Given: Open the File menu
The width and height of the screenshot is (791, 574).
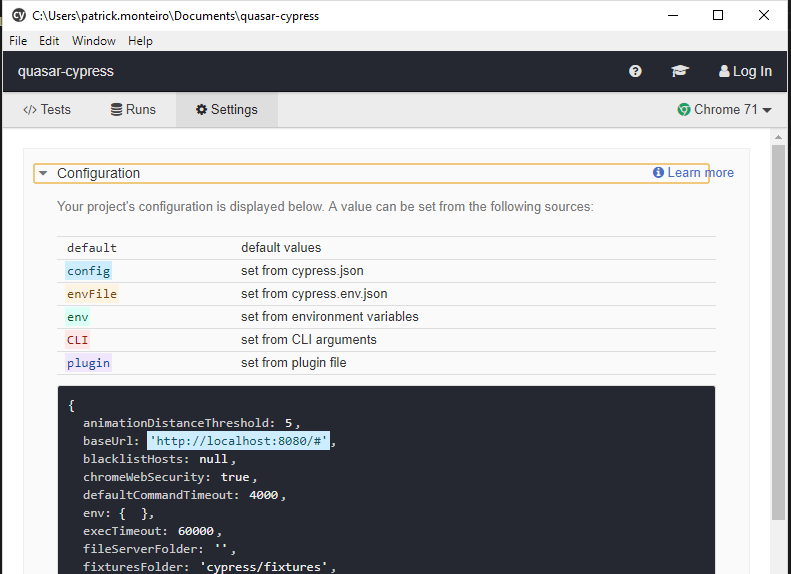Looking at the screenshot, I should (18, 41).
